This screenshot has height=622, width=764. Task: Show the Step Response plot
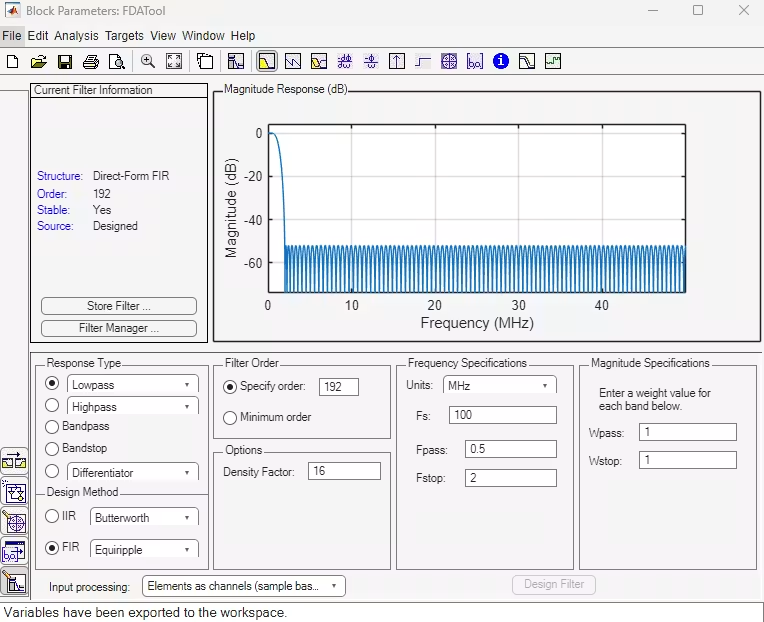pyautogui.click(x=423, y=61)
